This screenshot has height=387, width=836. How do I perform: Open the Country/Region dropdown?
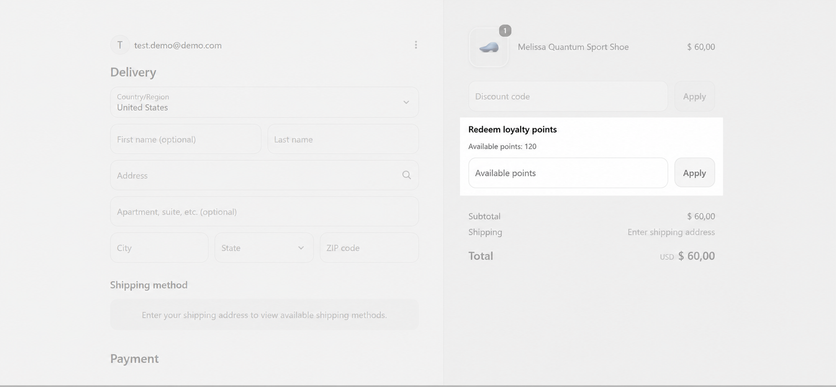(264, 102)
